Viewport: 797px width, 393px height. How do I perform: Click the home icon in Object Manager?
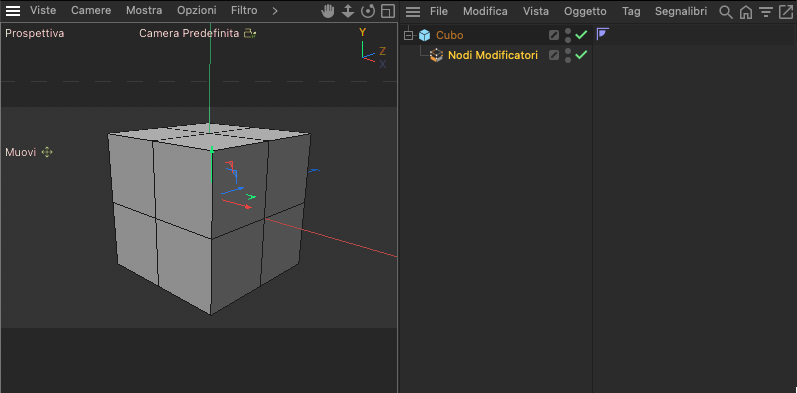click(746, 12)
